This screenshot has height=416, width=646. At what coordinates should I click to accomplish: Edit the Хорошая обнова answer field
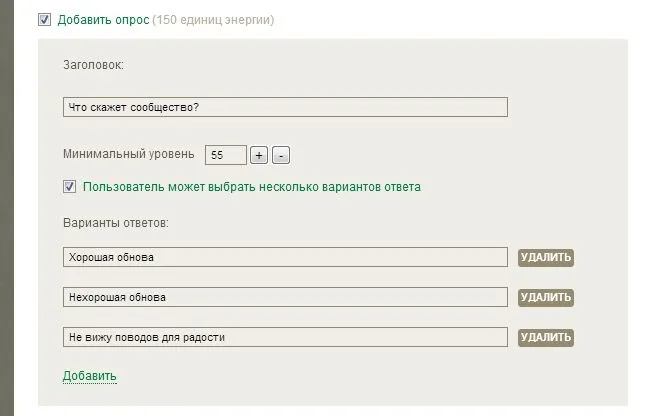pos(285,257)
